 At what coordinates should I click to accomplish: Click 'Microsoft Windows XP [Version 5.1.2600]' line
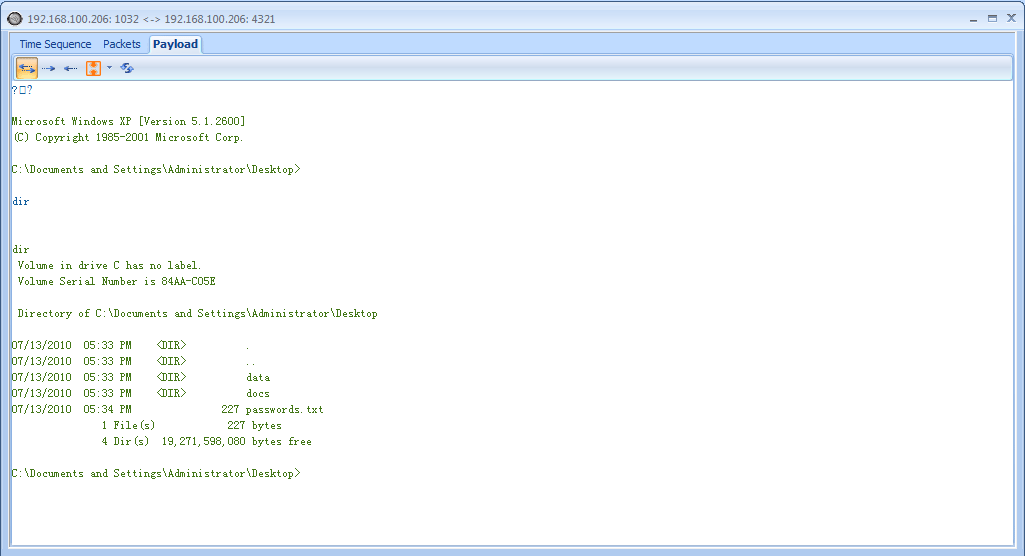pos(128,122)
